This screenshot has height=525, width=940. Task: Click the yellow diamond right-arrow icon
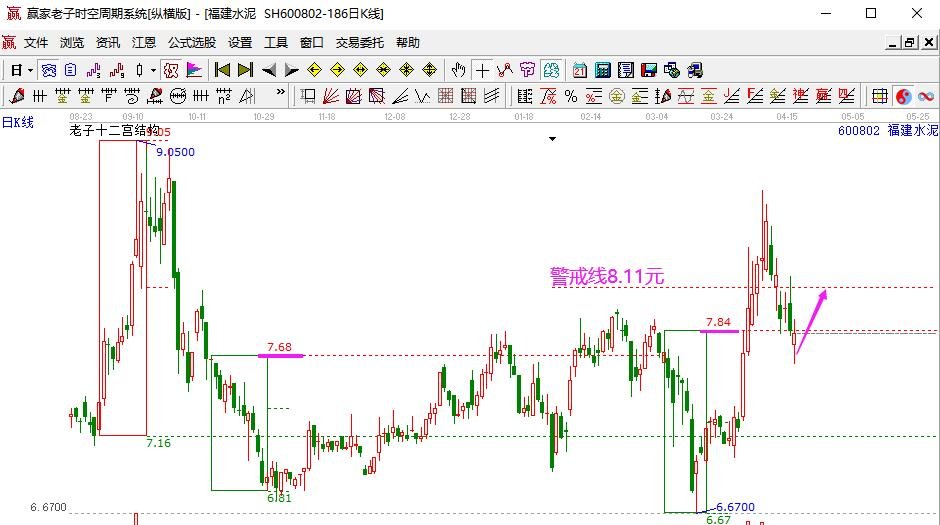[x=338, y=70]
